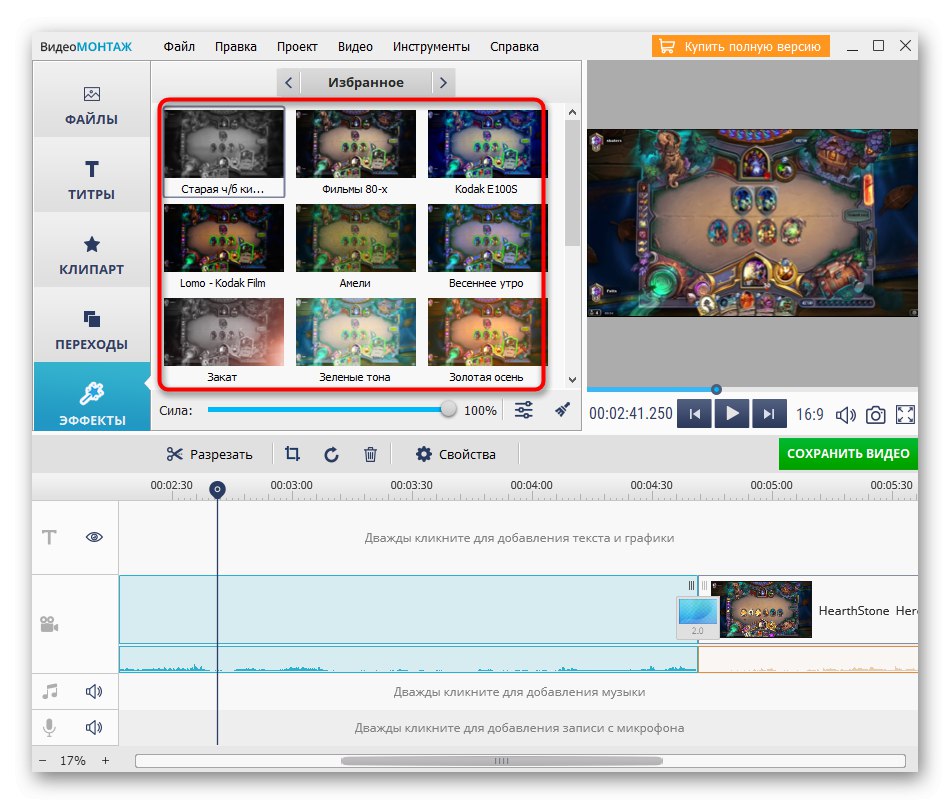Click Купить полную версию button
This screenshot has height=804, width=950.
tap(740, 47)
